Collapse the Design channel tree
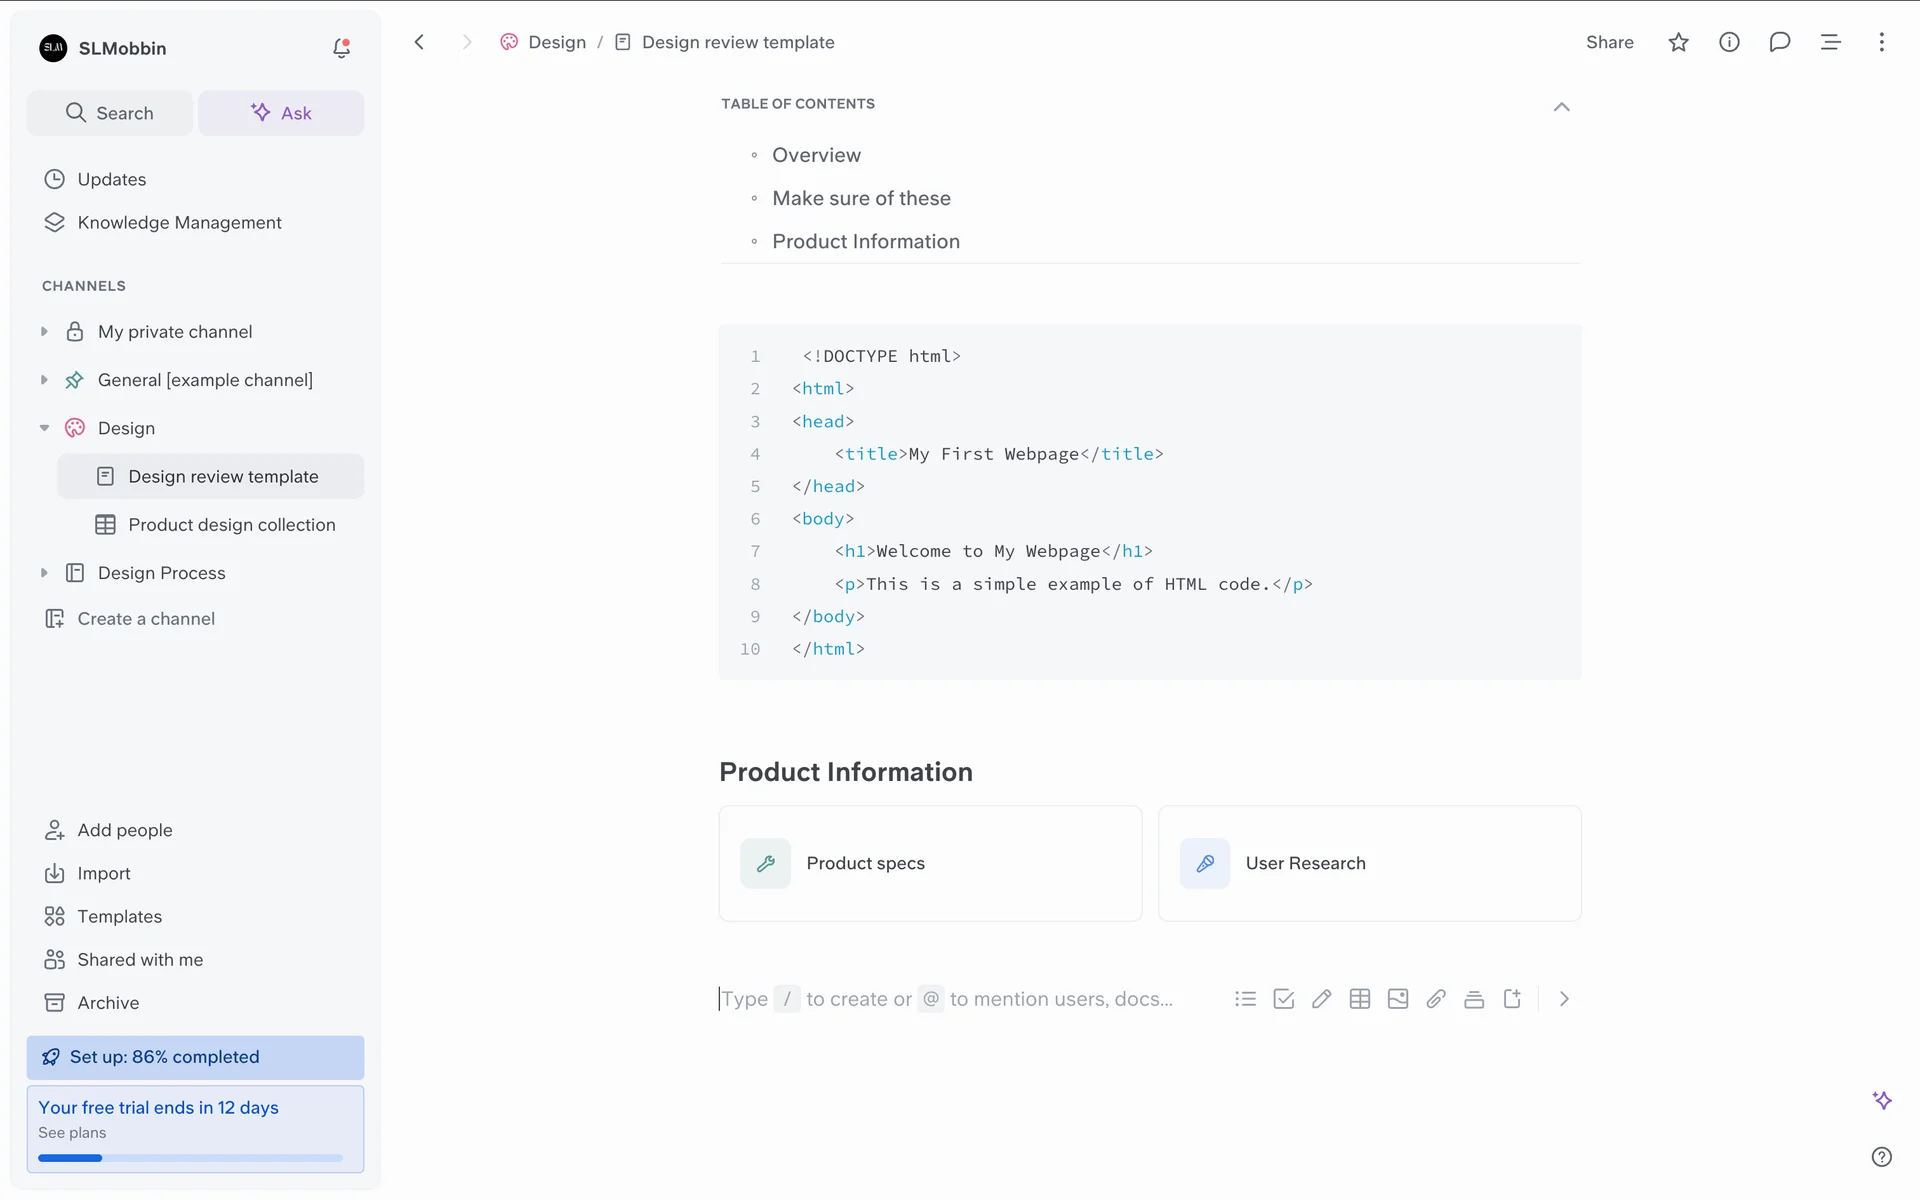The height and width of the screenshot is (1200, 1920). (44, 428)
